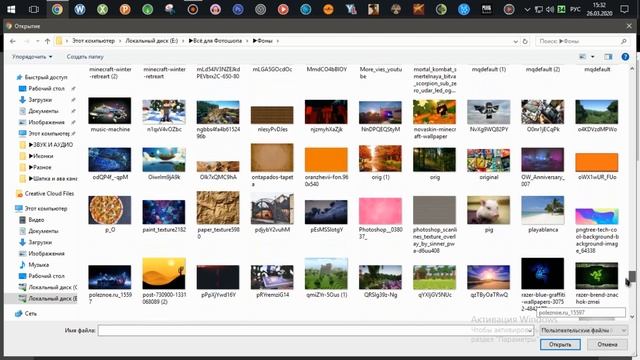Go up one folder level arrow
Image resolution: width=640 pixels, height=360 pixels.
click(47, 41)
